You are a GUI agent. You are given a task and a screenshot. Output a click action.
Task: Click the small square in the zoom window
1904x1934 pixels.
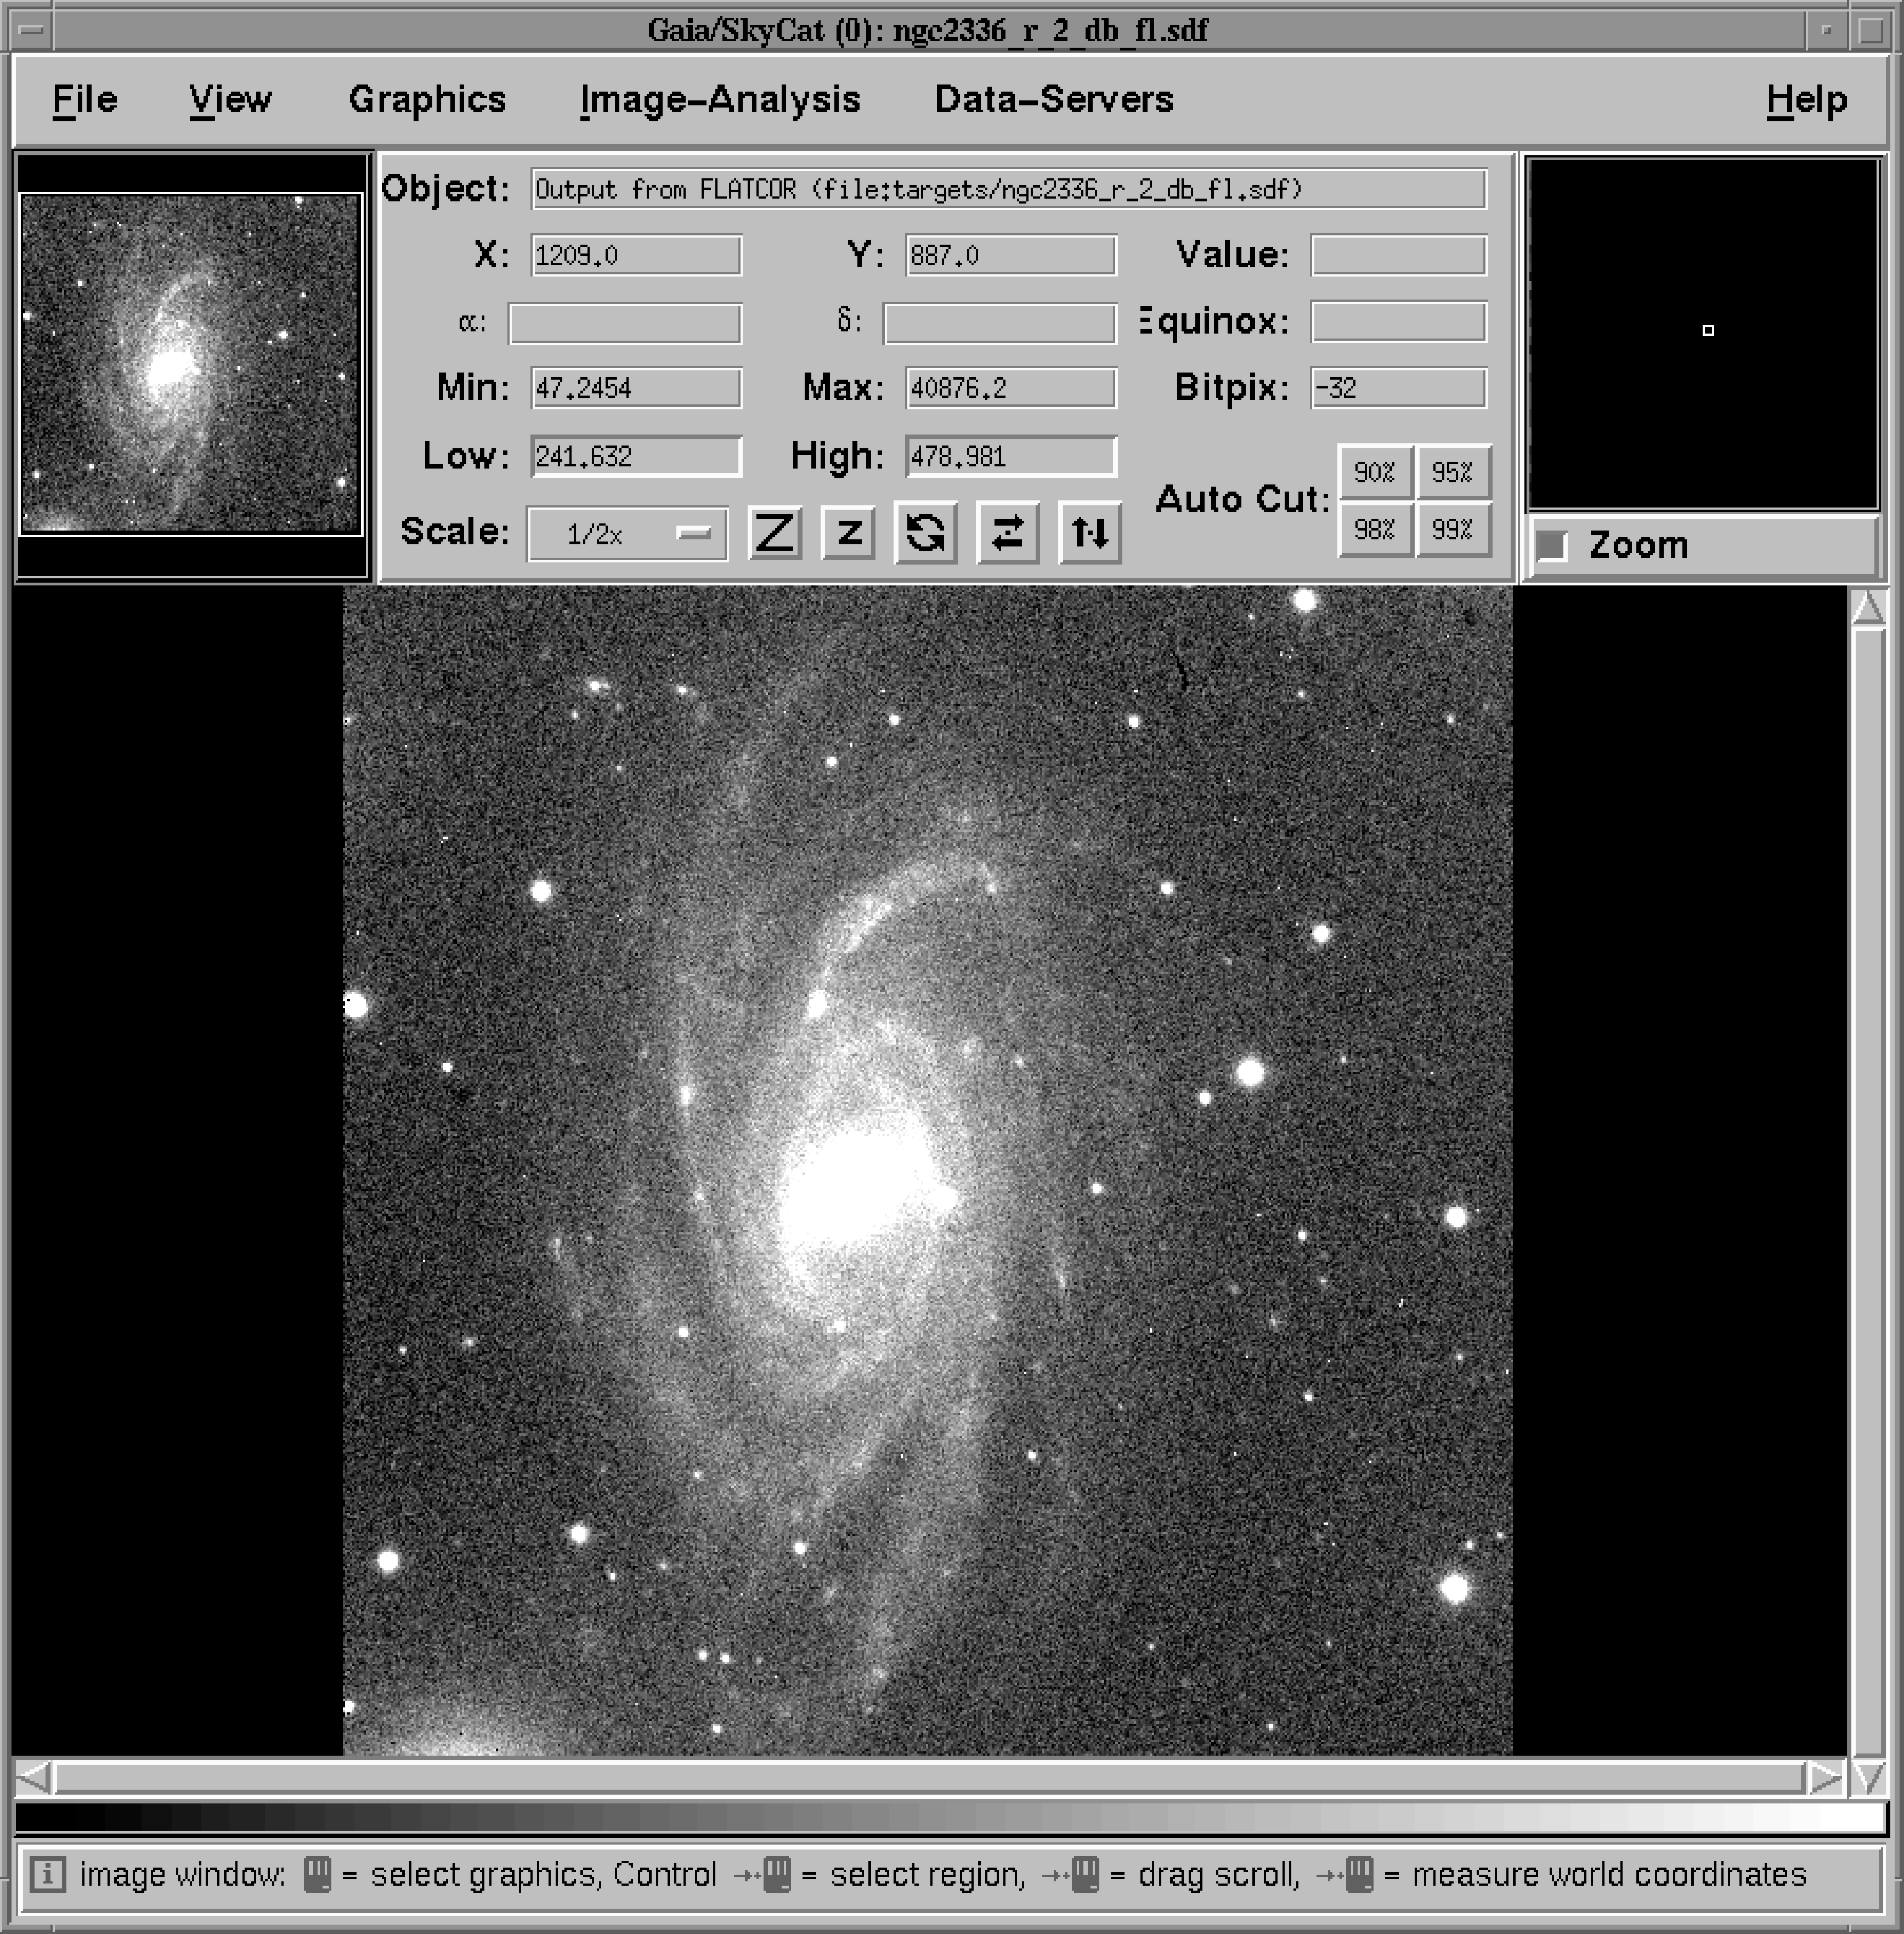click(x=1708, y=330)
